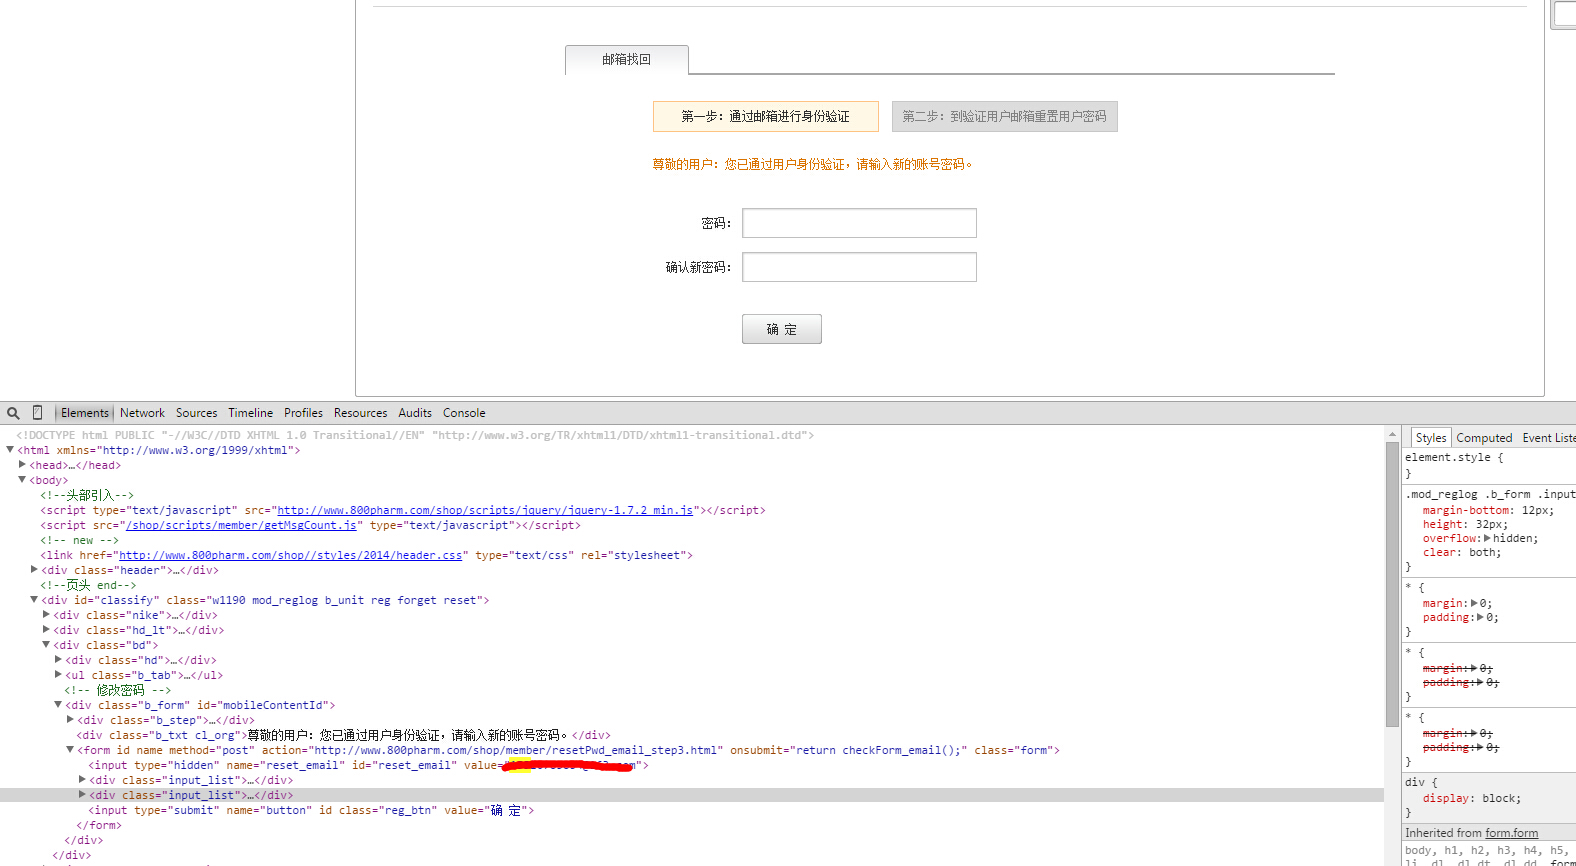
Task: Click step two 到验证用户邮箱重置用户密码 box
Action: pos(1005,117)
